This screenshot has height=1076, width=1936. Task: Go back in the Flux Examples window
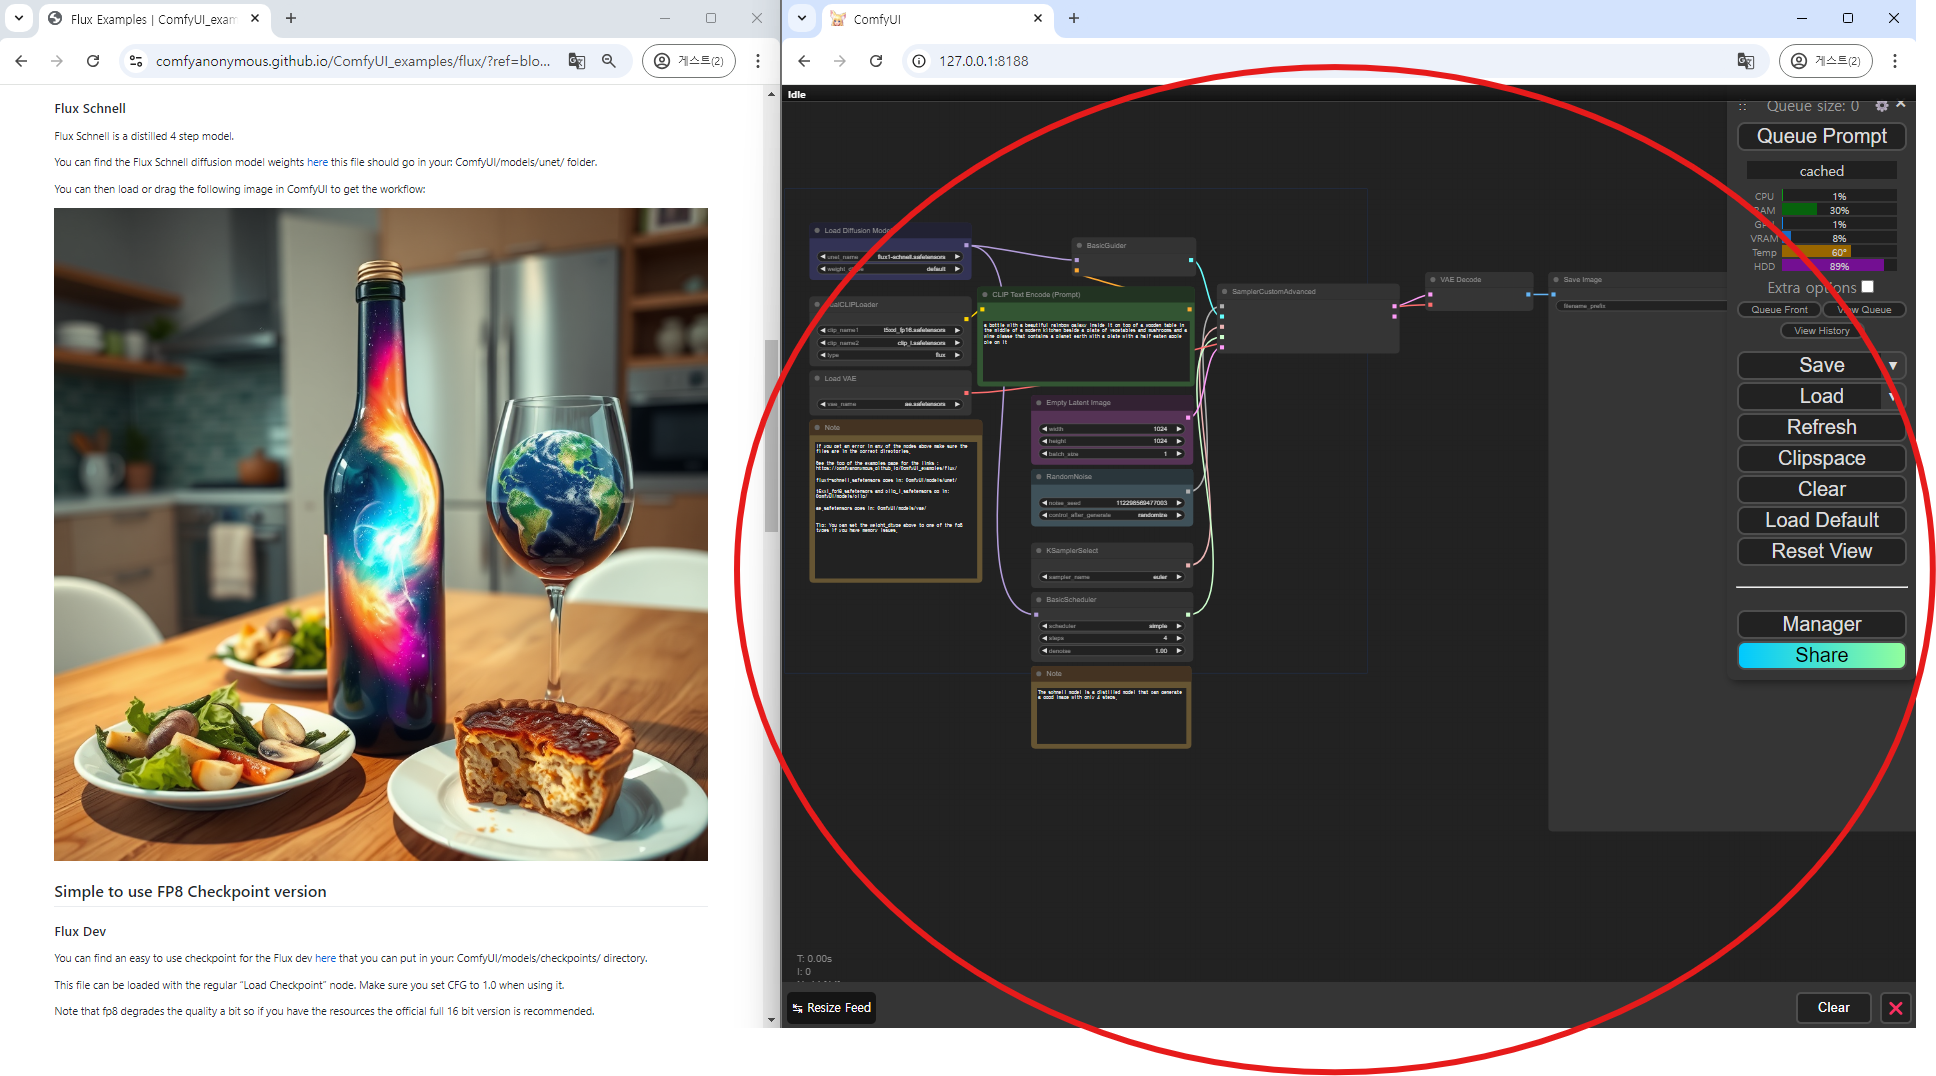coord(21,61)
